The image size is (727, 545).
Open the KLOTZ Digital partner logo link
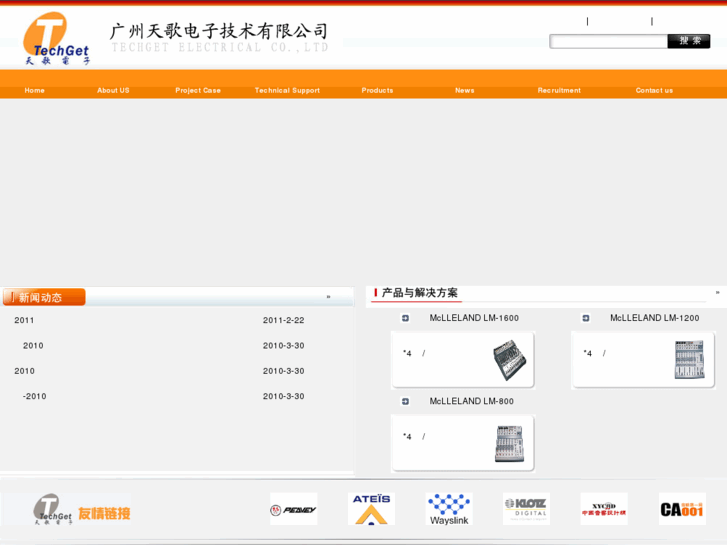[x=526, y=509]
